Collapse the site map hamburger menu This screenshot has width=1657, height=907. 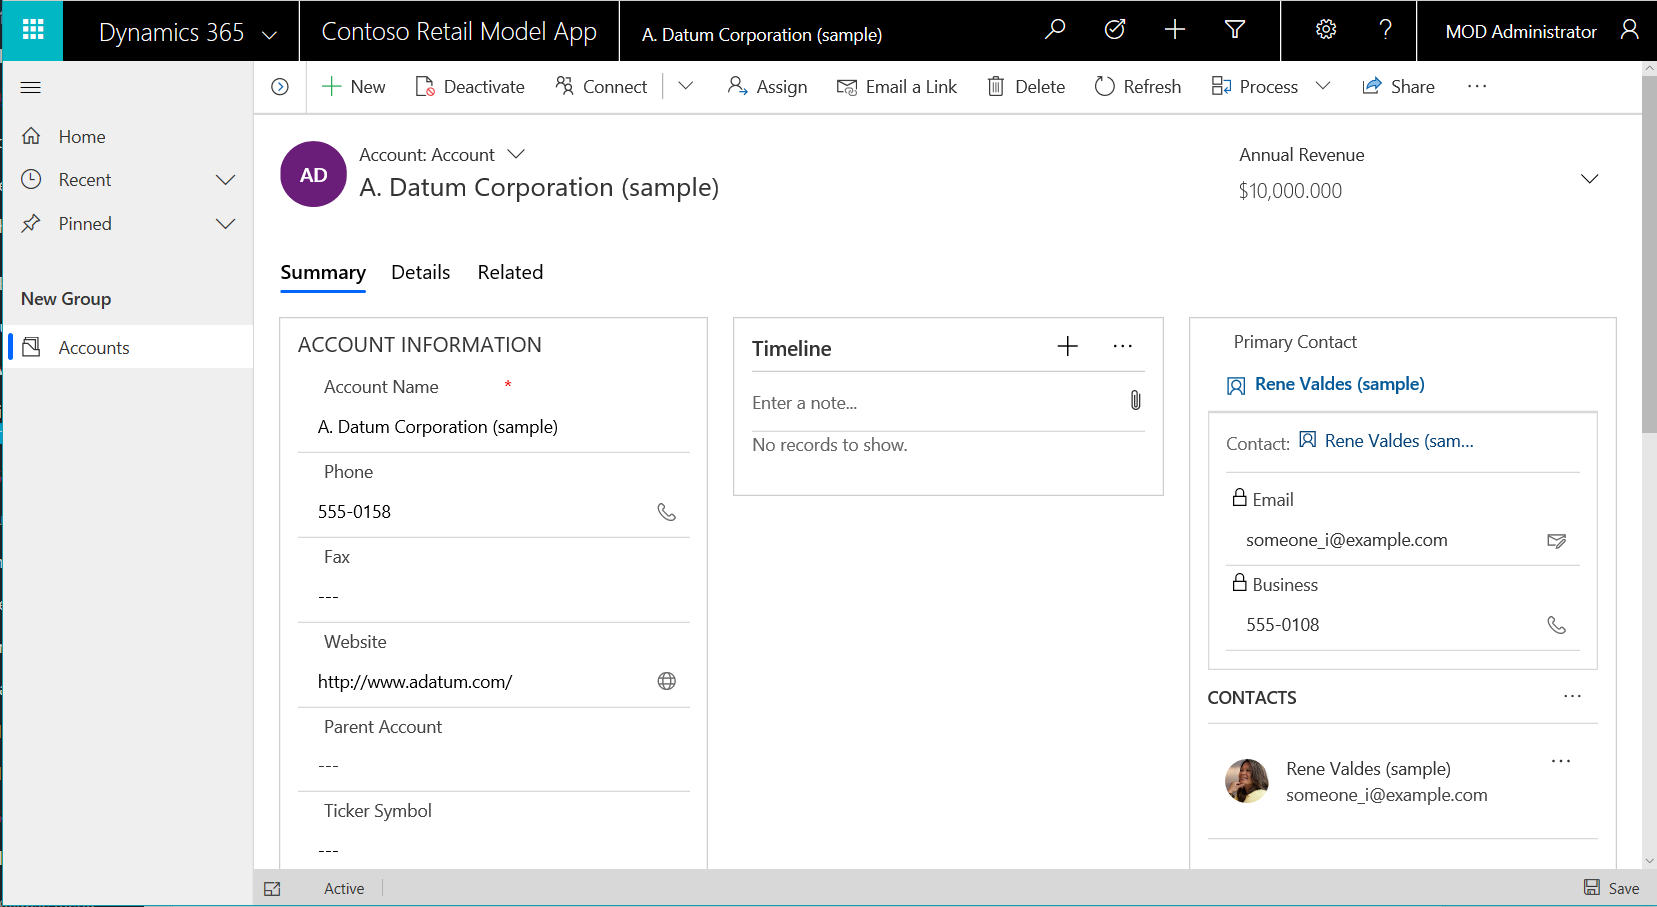(31, 88)
